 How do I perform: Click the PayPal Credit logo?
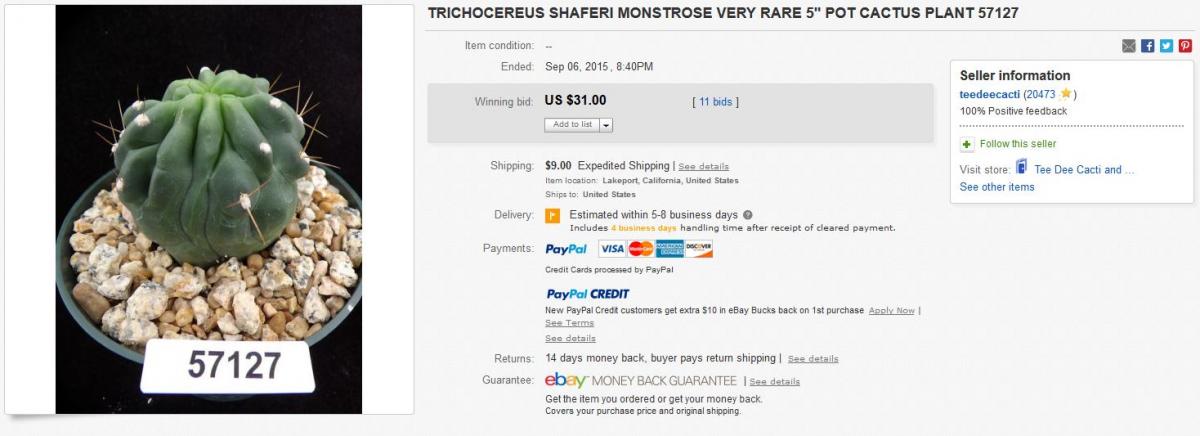[x=588, y=294]
